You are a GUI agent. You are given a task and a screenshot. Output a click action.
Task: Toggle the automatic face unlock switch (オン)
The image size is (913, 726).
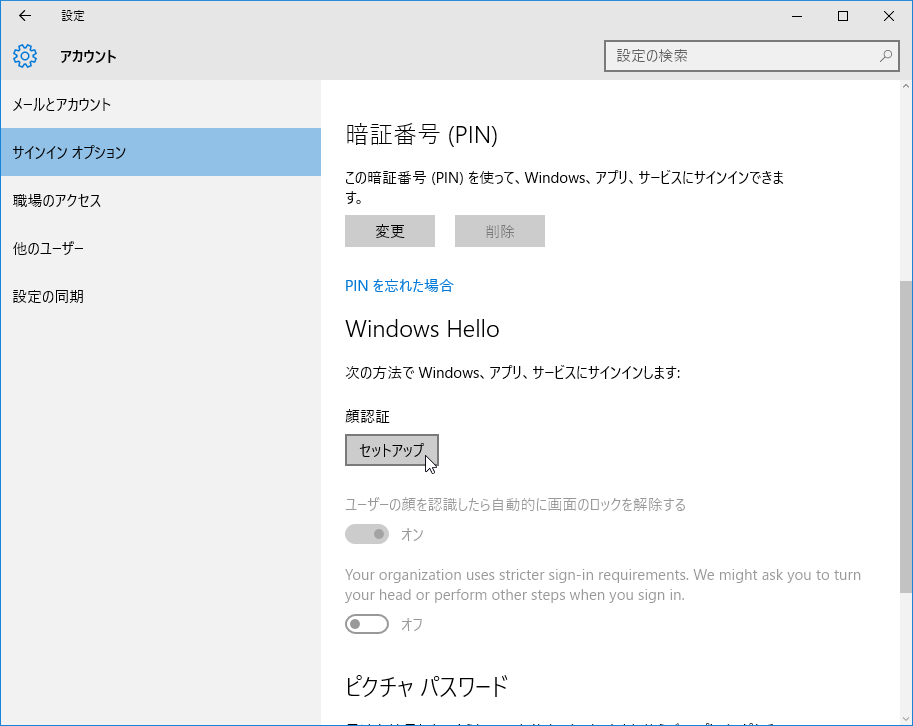(367, 534)
